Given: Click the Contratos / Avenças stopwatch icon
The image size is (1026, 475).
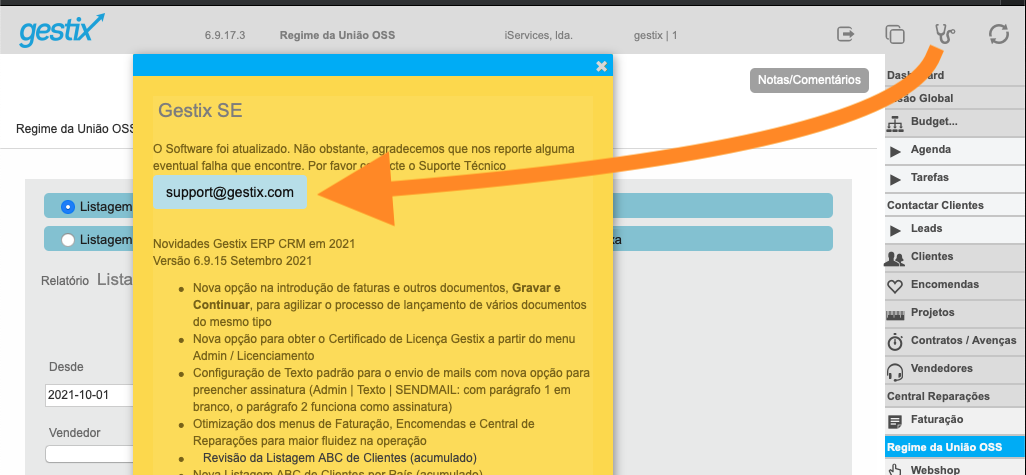Looking at the screenshot, I should click(x=894, y=342).
